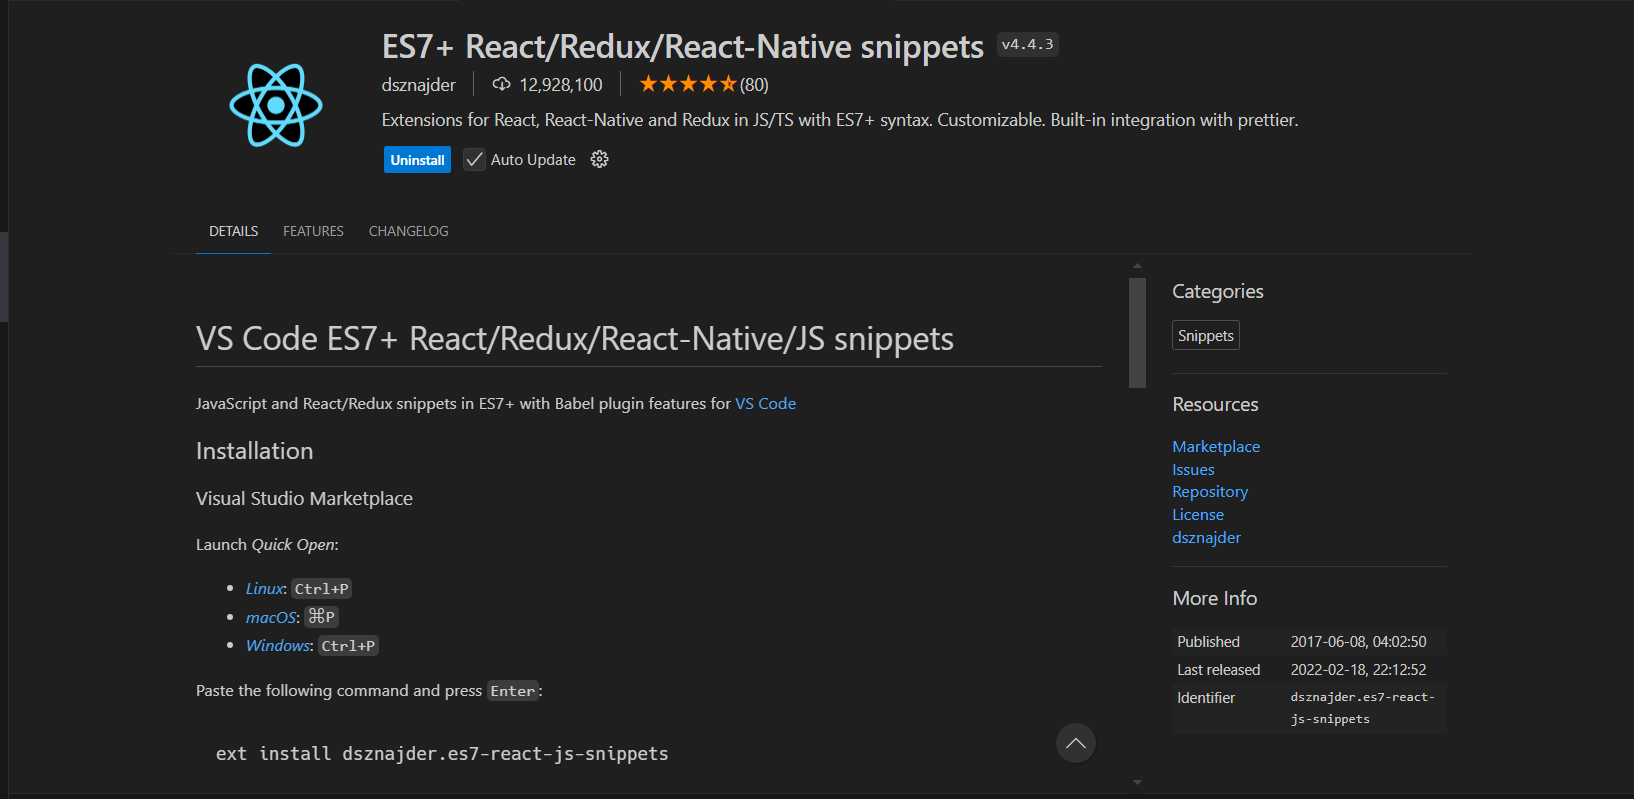Click the extension identifier value

point(1362,708)
